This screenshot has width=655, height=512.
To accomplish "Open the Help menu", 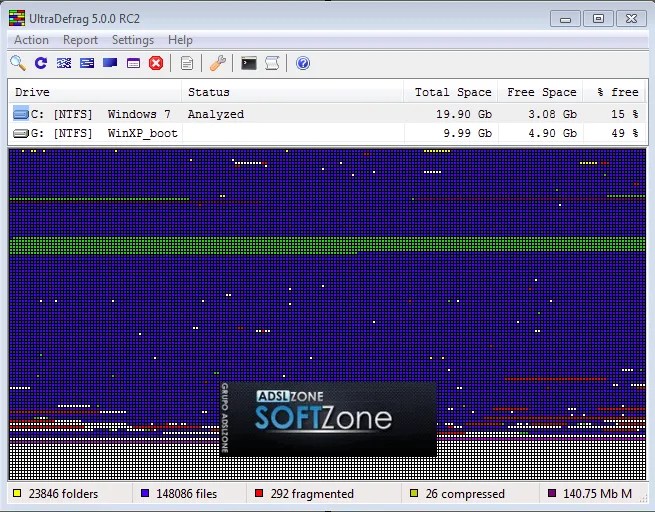I will point(180,40).
